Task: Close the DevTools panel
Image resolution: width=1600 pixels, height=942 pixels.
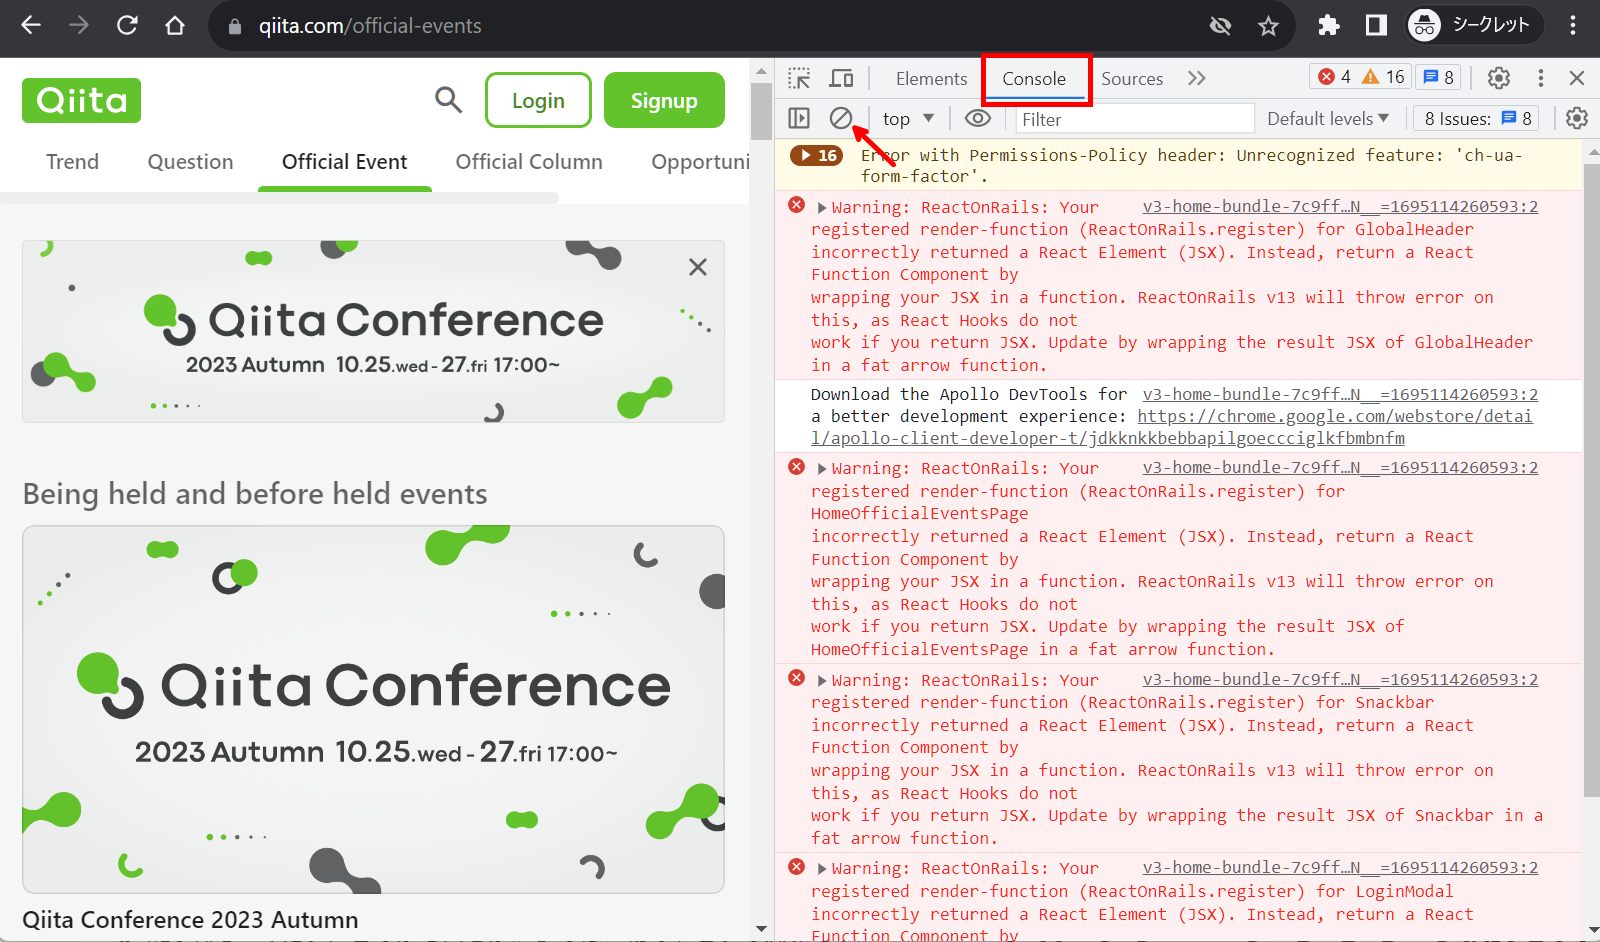Action: [x=1577, y=78]
